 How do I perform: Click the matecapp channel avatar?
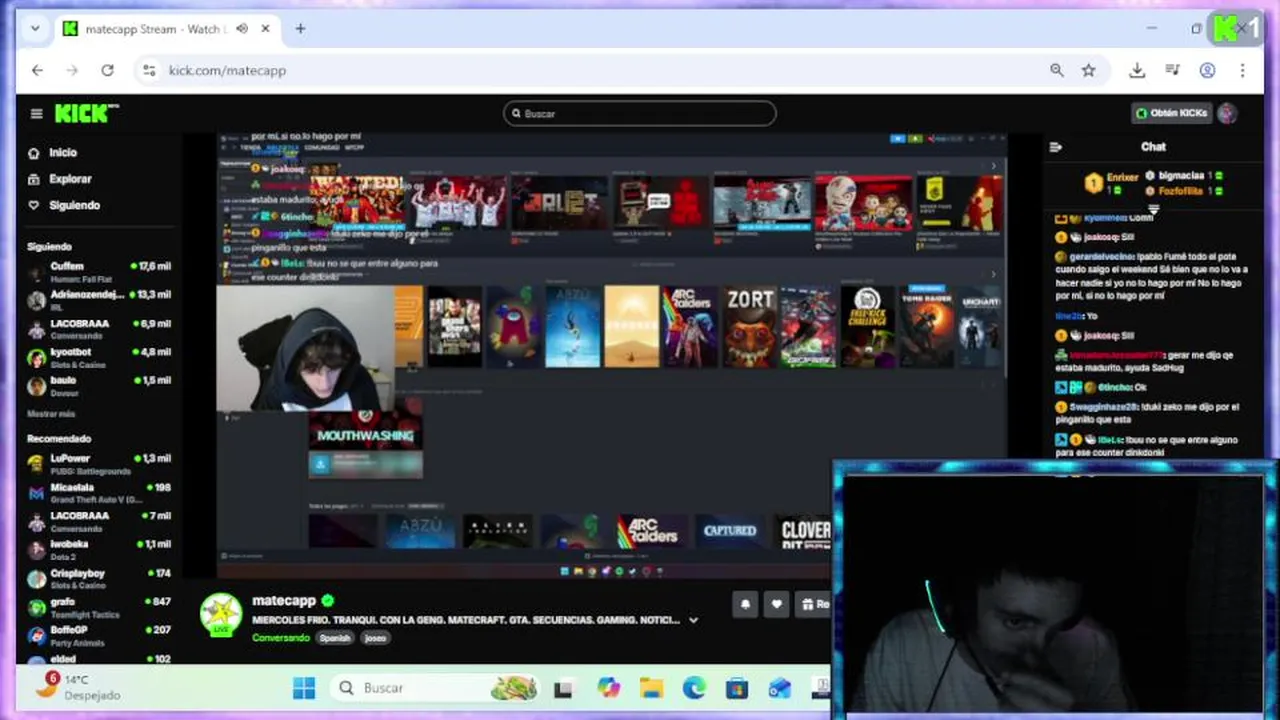(x=220, y=615)
